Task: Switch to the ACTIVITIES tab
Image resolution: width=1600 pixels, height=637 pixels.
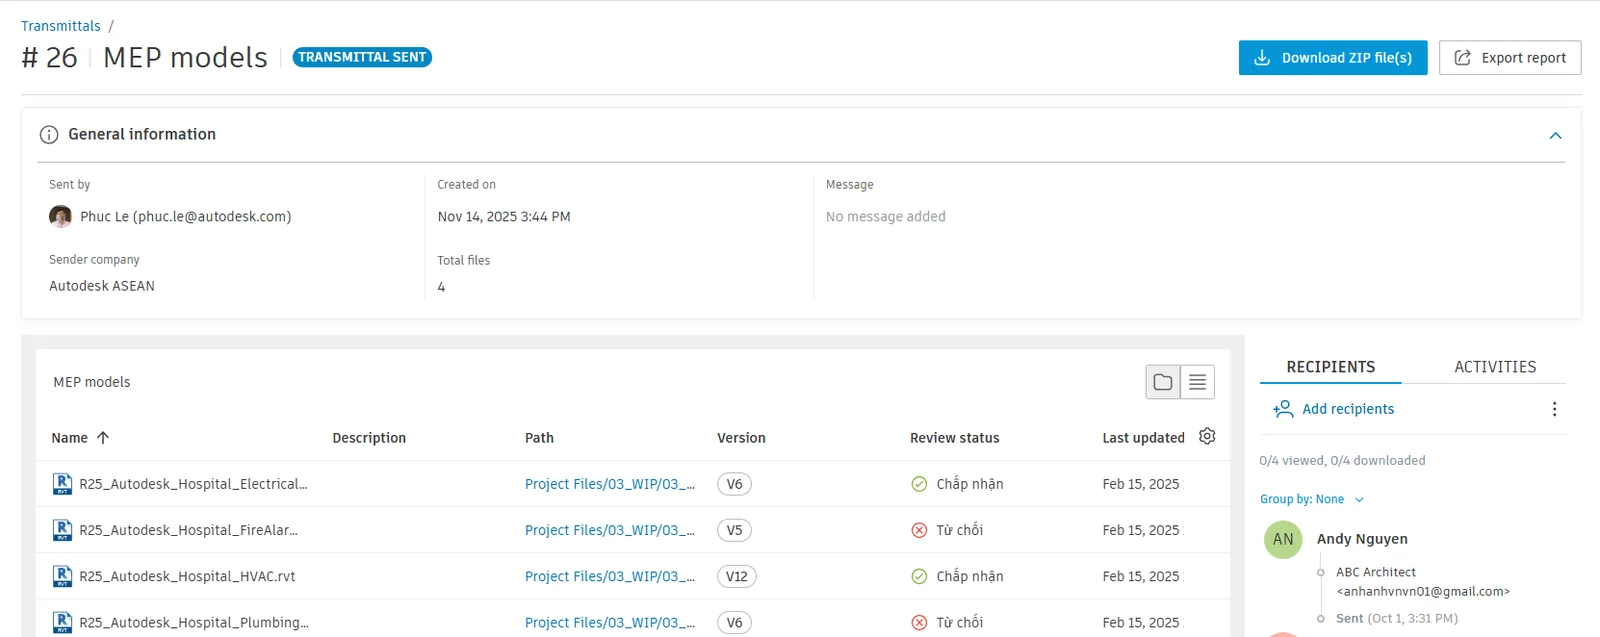Action: pos(1495,367)
